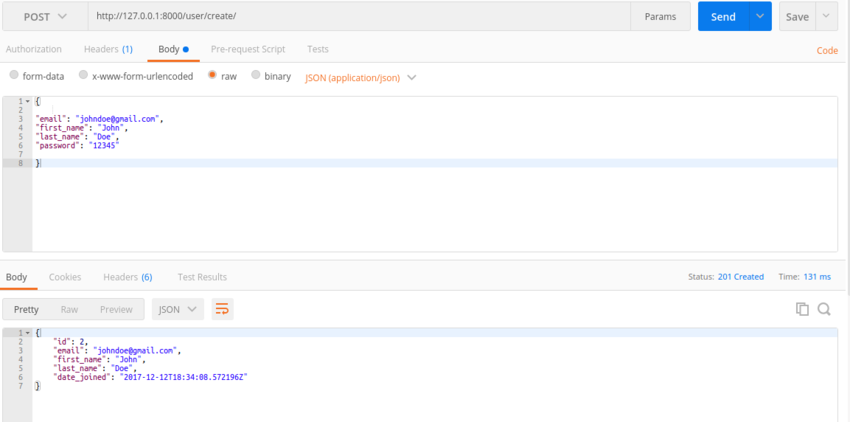
Task: Open the response JSON format dropdown
Action: point(178,309)
